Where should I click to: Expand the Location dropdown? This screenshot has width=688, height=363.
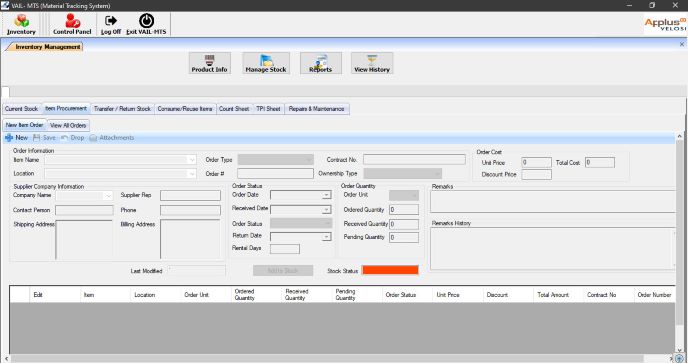[191, 174]
